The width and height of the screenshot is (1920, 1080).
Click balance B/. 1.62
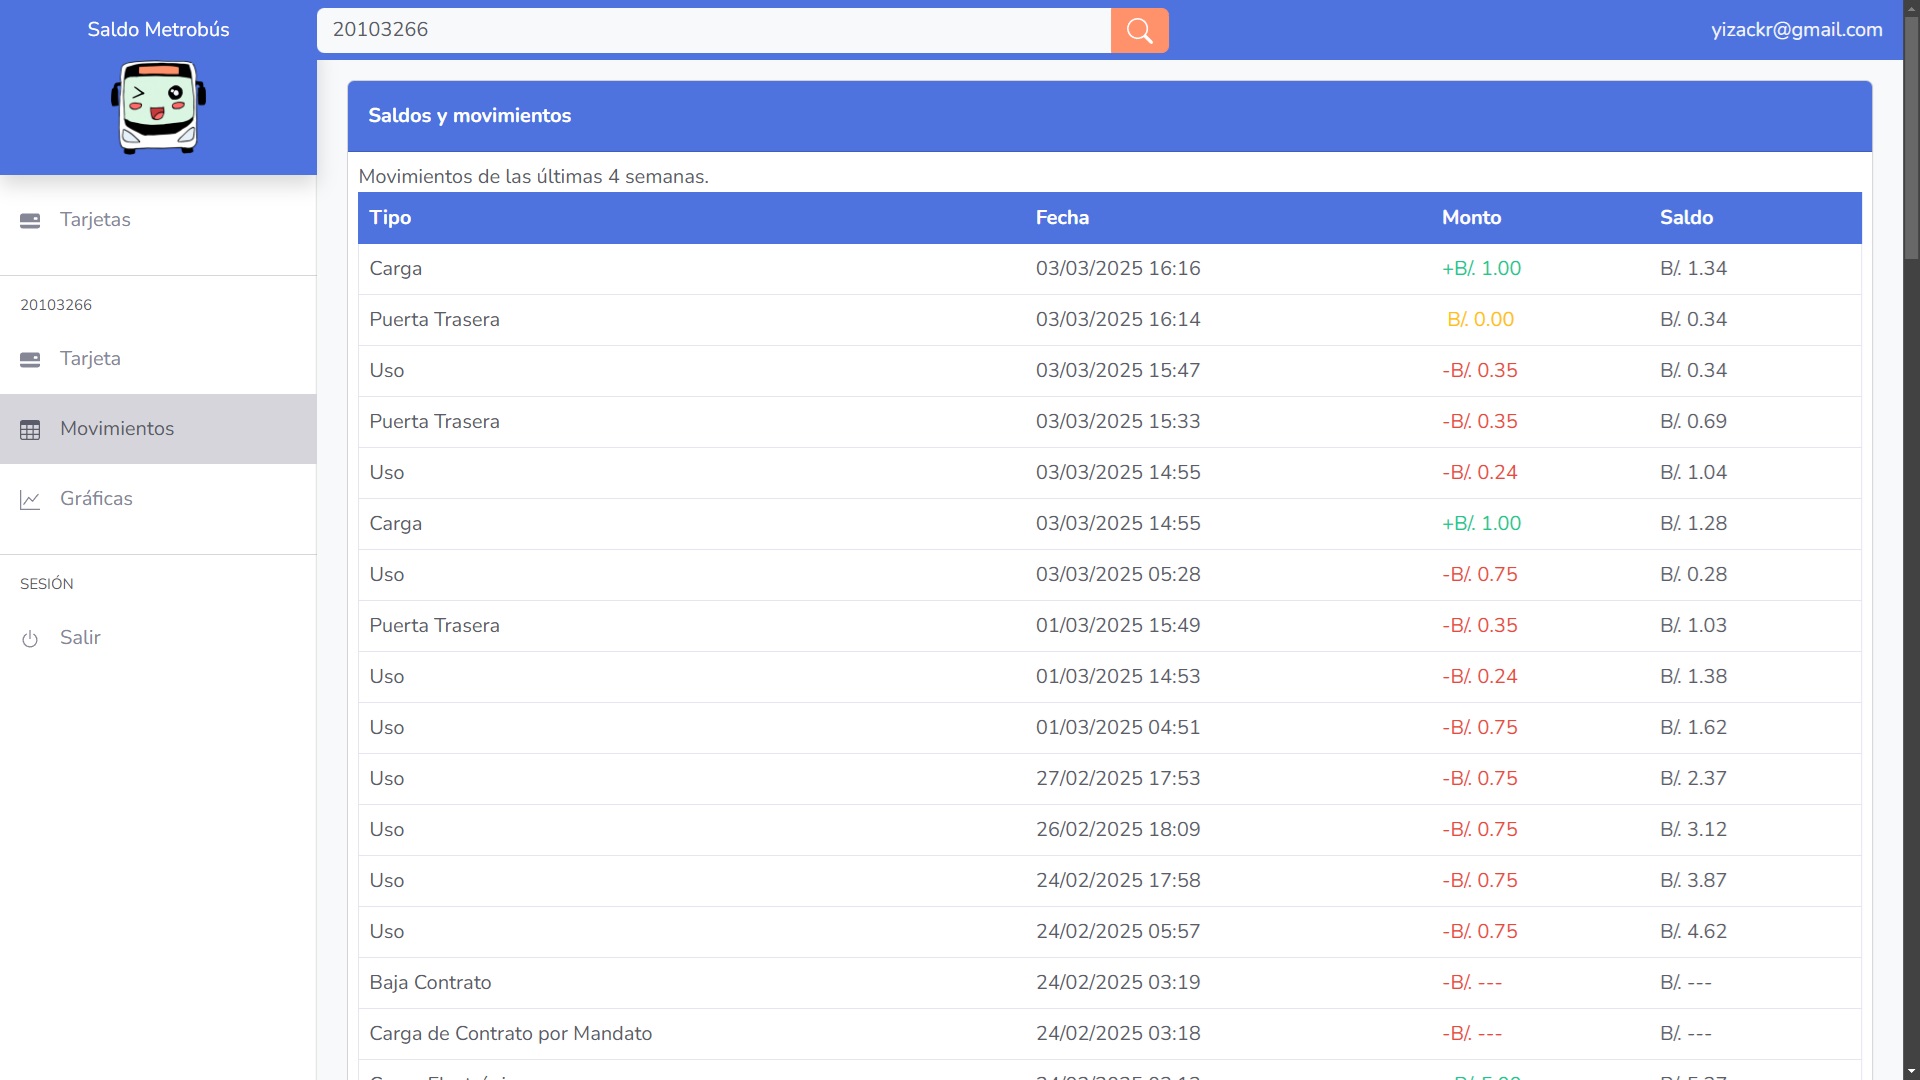[x=1693, y=727]
